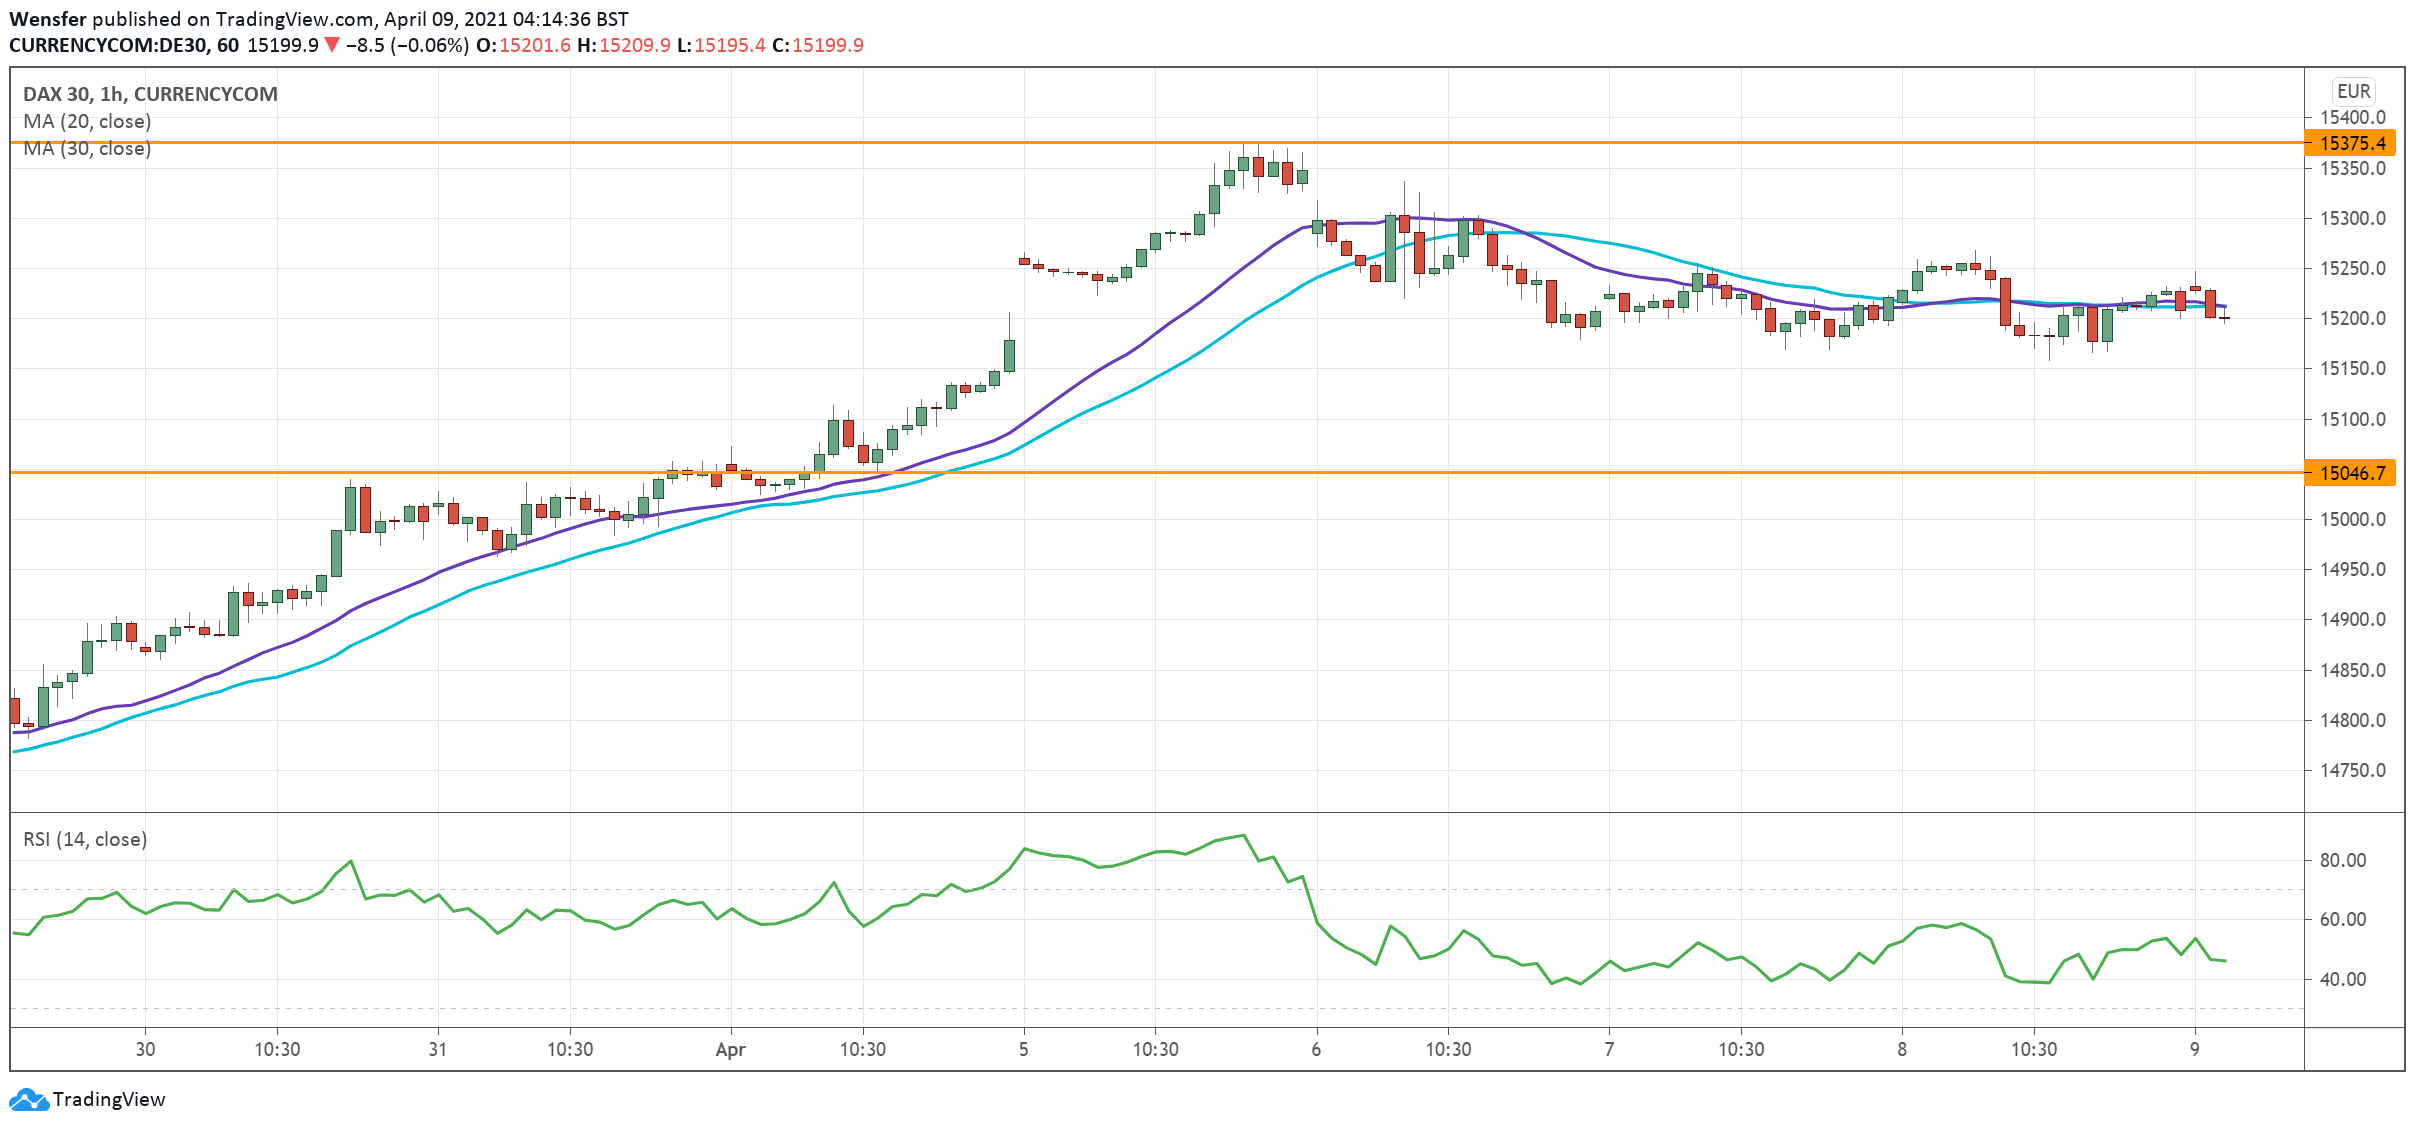Image resolution: width=2415 pixels, height=1128 pixels.
Task: Click the 80.00 RSI axis label
Action: click(x=2342, y=860)
